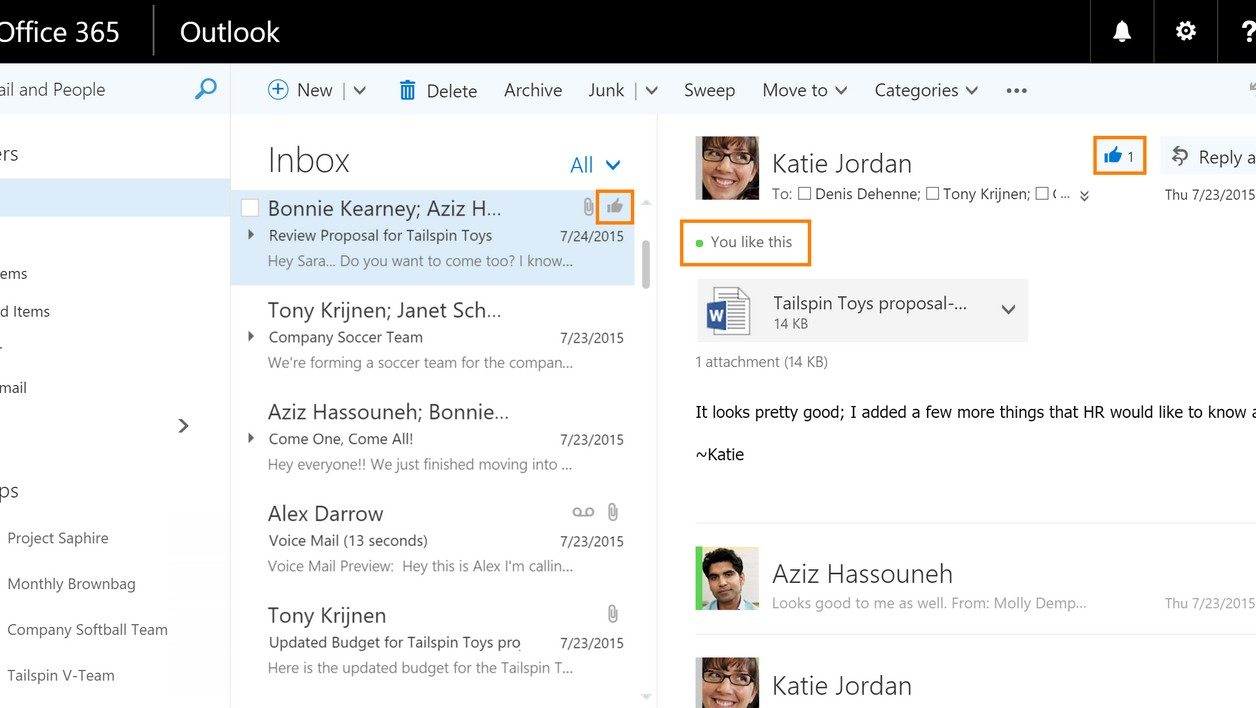1256x708 pixels.
Task: Open the Tailspin Toys attachment options chevron
Action: pyautogui.click(x=1008, y=310)
